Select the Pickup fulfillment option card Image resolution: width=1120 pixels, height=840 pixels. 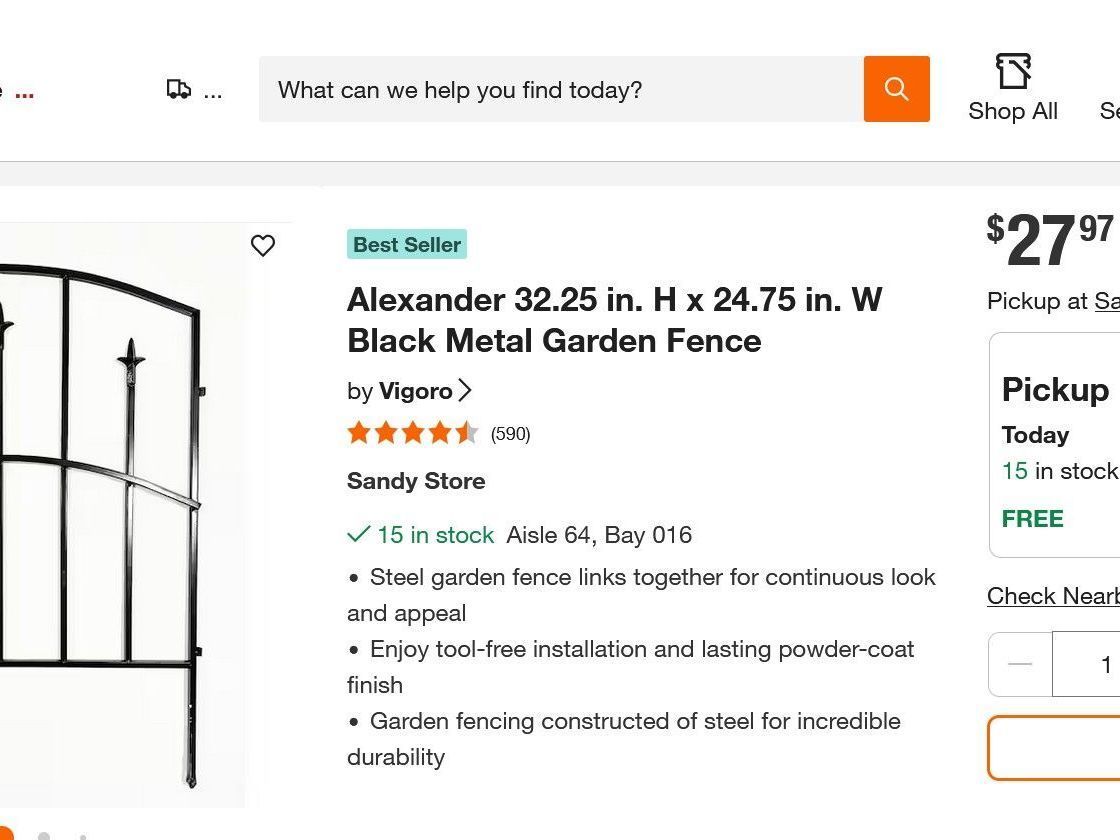(1054, 445)
